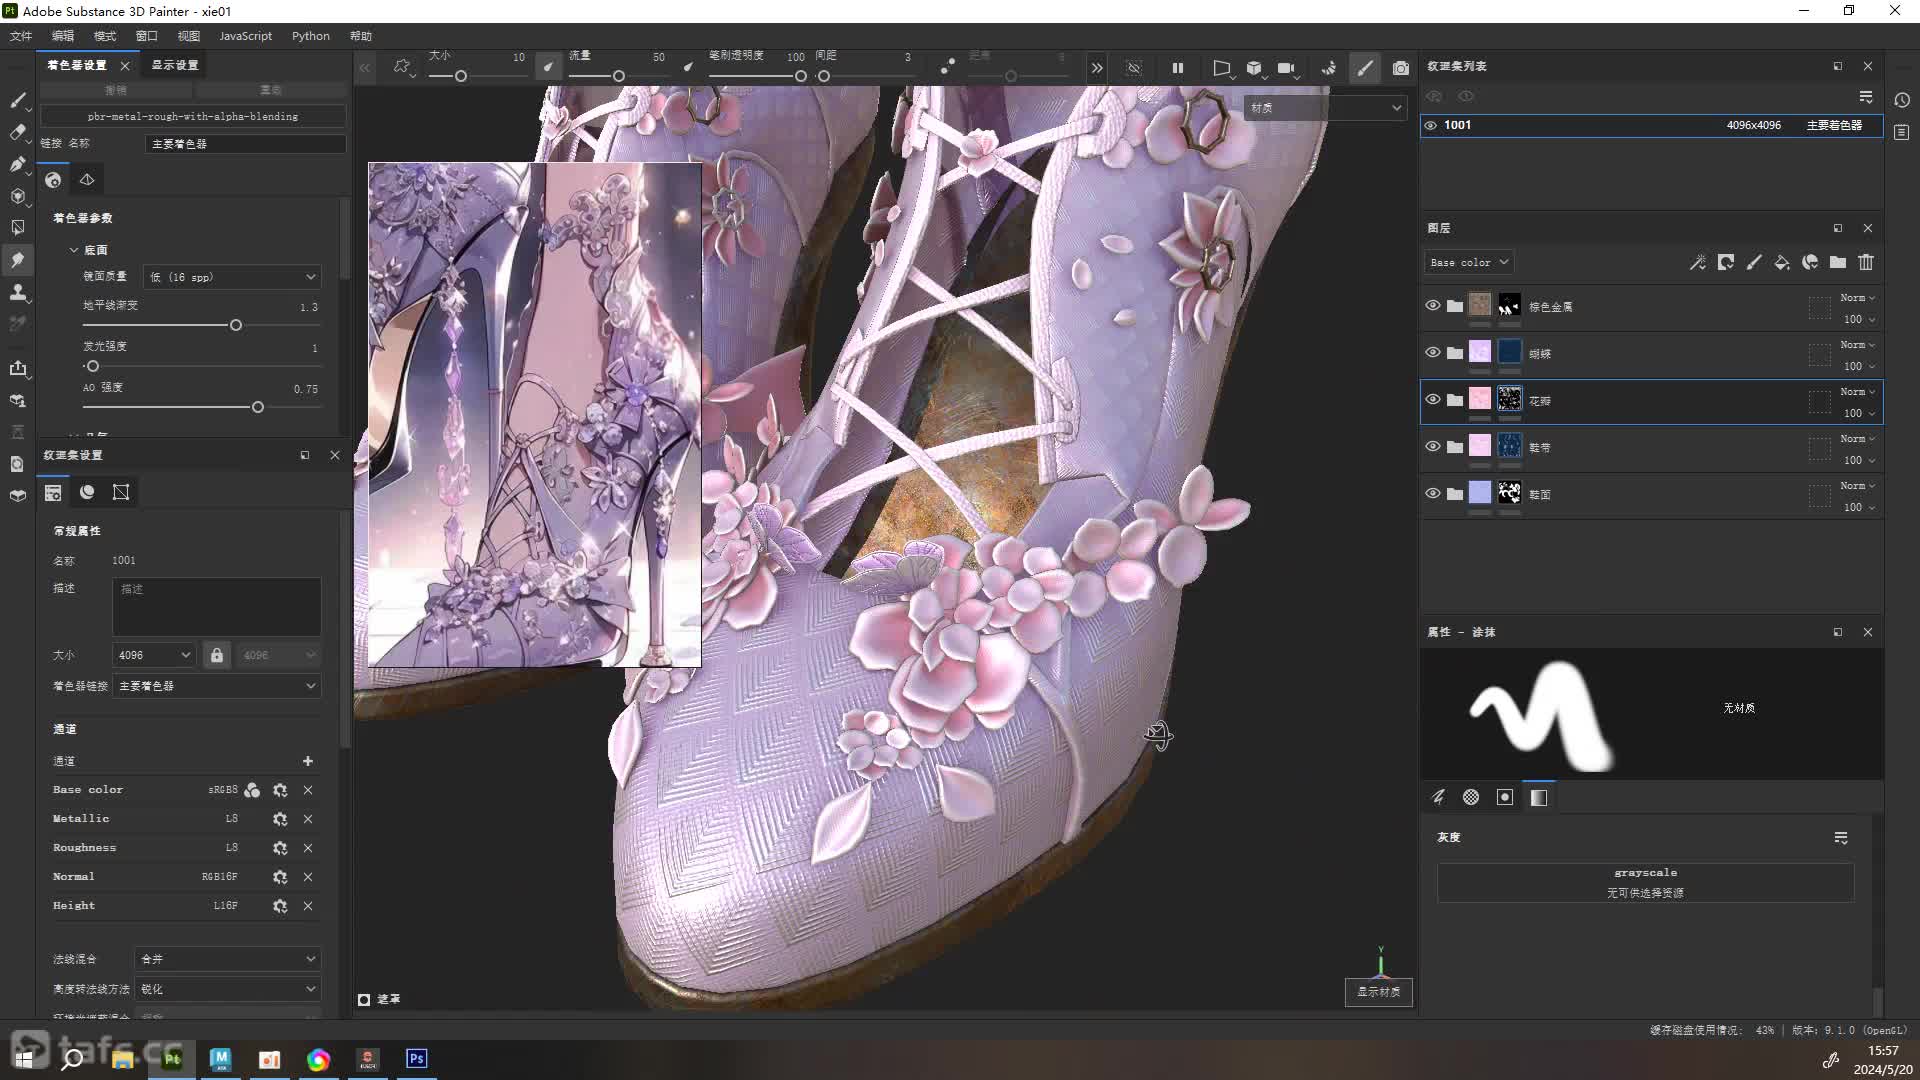Add a new channel with plus button
This screenshot has width=1920, height=1080.
(x=308, y=761)
